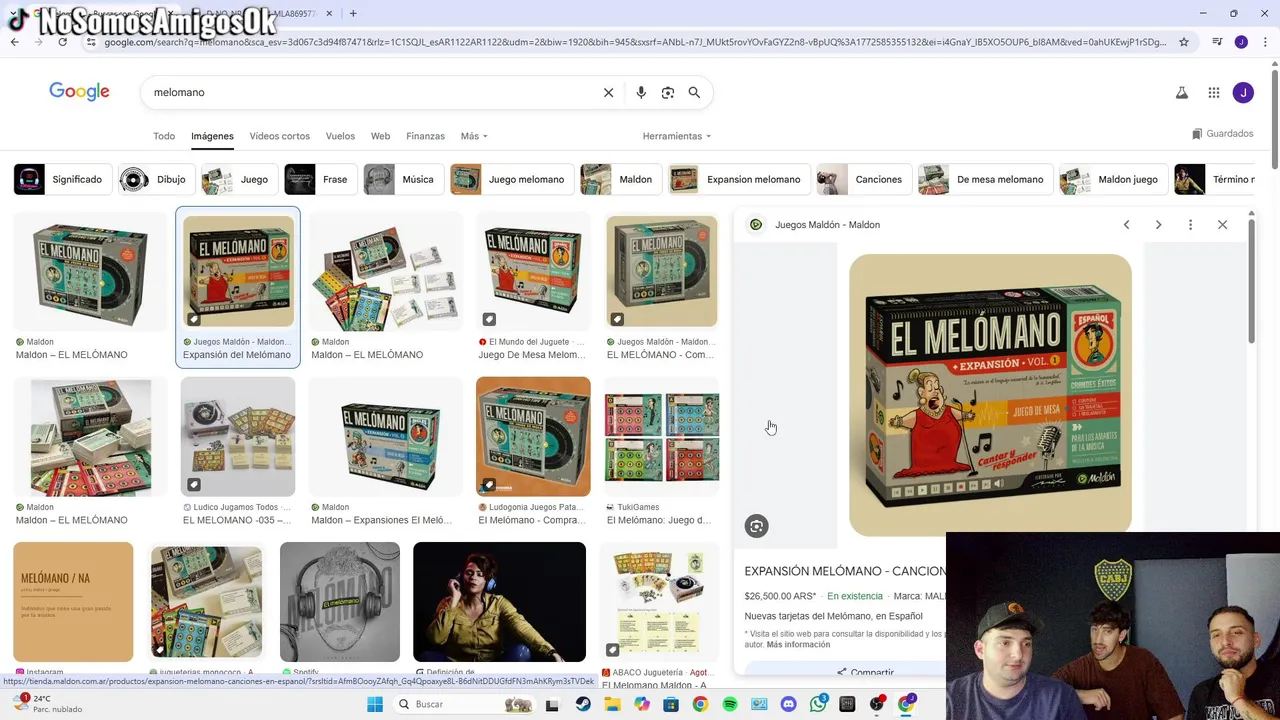The image size is (1280, 720).
Task: Open the Expansión del Melómano thumbnail
Action: click(238, 272)
